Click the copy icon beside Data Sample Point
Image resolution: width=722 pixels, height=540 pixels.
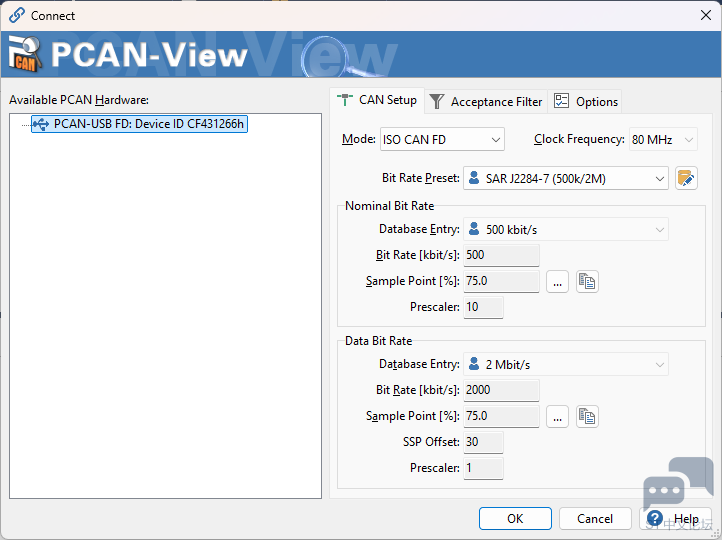click(587, 417)
